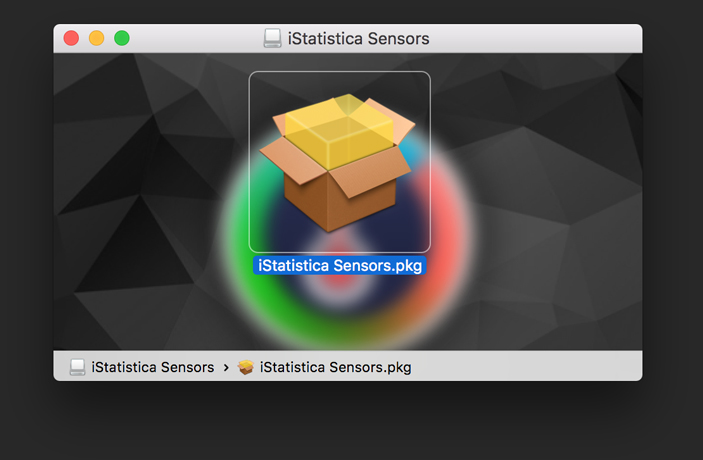Click the disk icon in the path bar
This screenshot has height=460, width=703.
(x=77, y=367)
